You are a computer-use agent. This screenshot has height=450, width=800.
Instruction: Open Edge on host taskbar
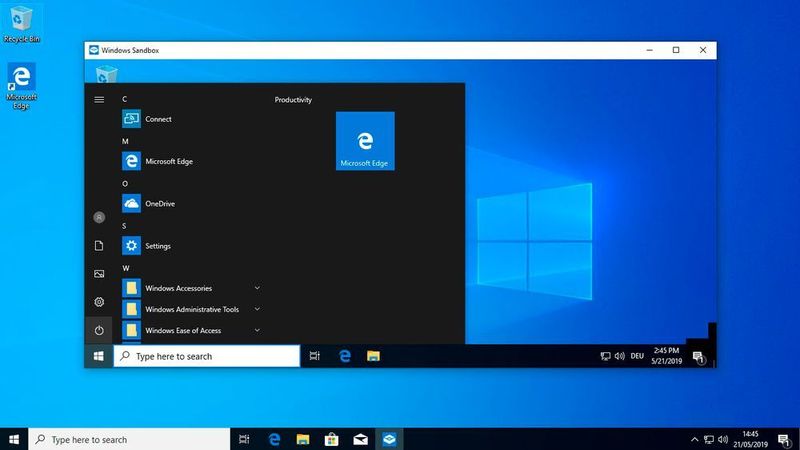(274, 439)
